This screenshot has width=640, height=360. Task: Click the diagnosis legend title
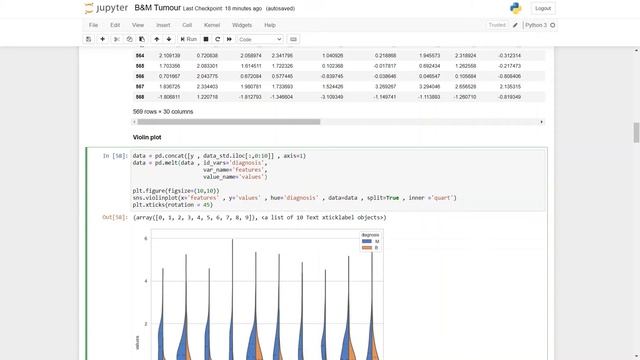tap(370, 235)
